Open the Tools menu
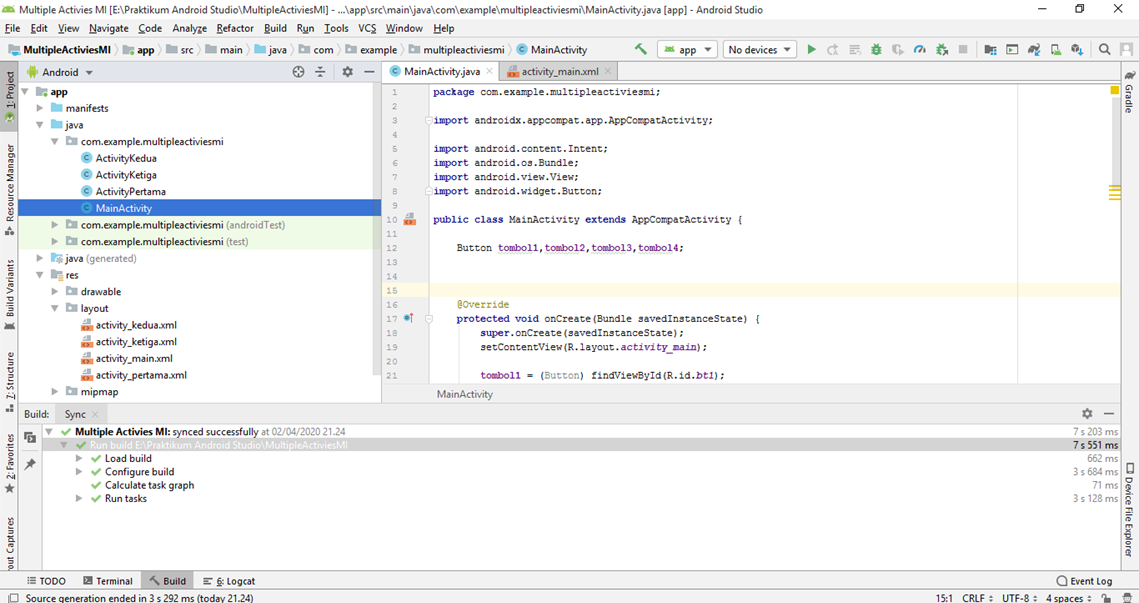This screenshot has width=1139, height=603. [336, 28]
